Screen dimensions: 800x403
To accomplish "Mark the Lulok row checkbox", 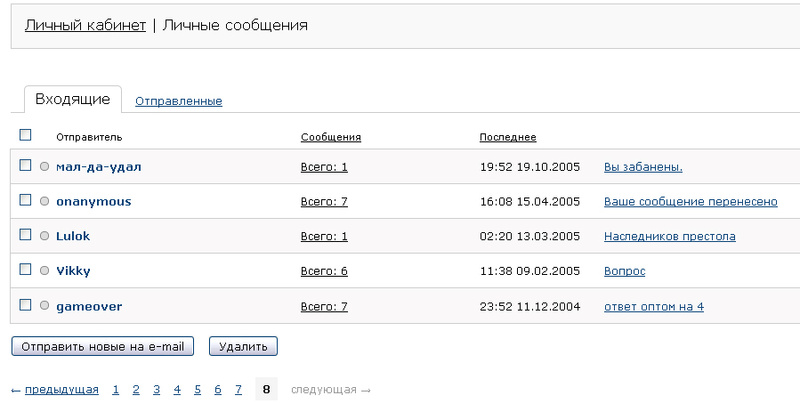I will pos(26,236).
